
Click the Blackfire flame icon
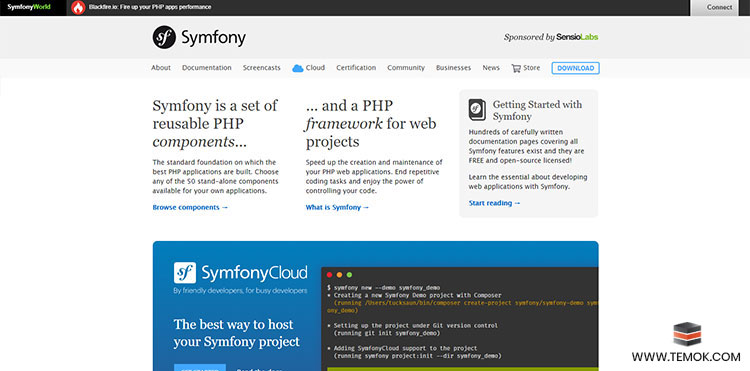coord(78,7)
